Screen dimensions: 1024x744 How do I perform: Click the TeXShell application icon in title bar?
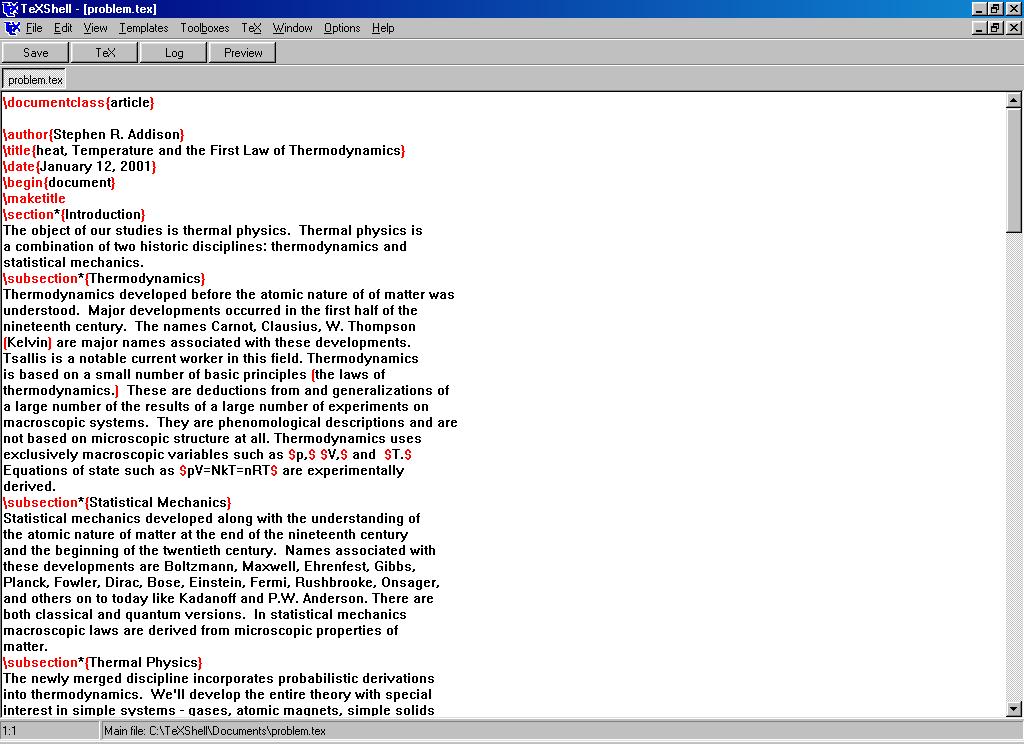tap(9, 8)
